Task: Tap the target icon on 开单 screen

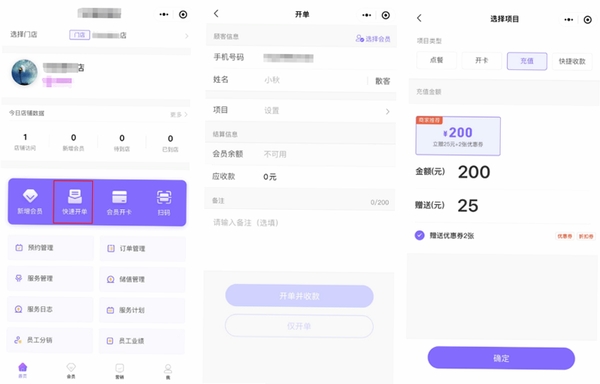Action: tap(386, 15)
